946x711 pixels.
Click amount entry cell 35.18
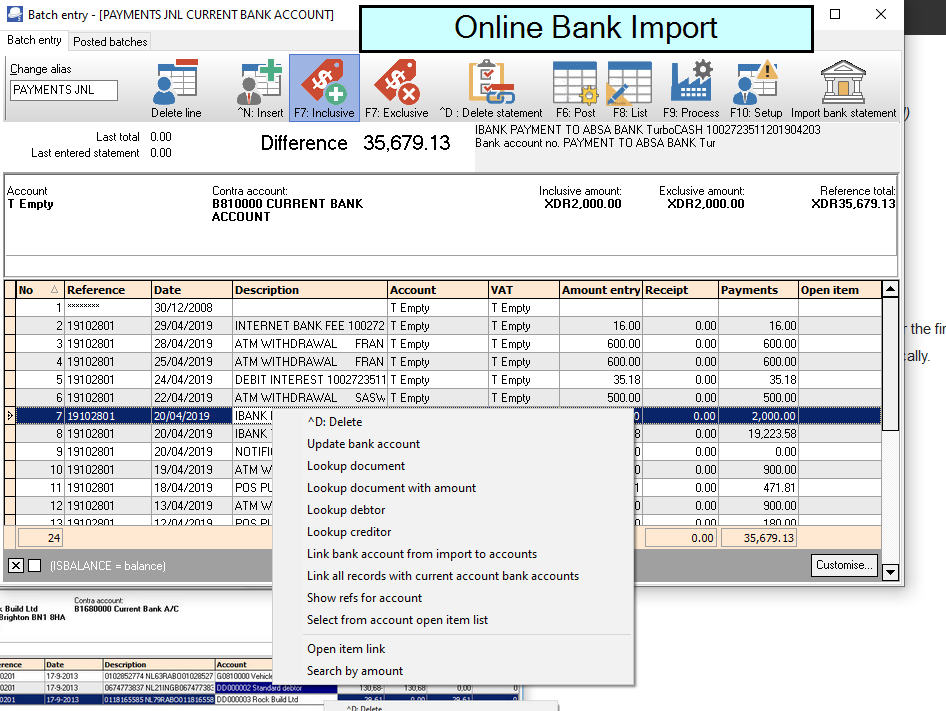point(601,380)
